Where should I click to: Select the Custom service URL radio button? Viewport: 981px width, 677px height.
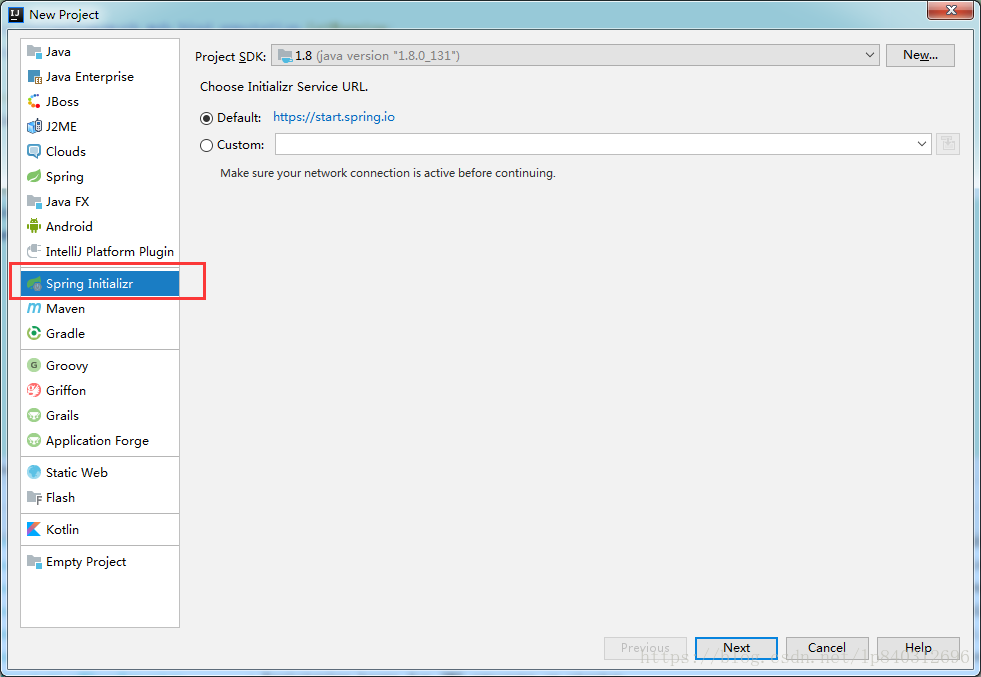[206, 145]
